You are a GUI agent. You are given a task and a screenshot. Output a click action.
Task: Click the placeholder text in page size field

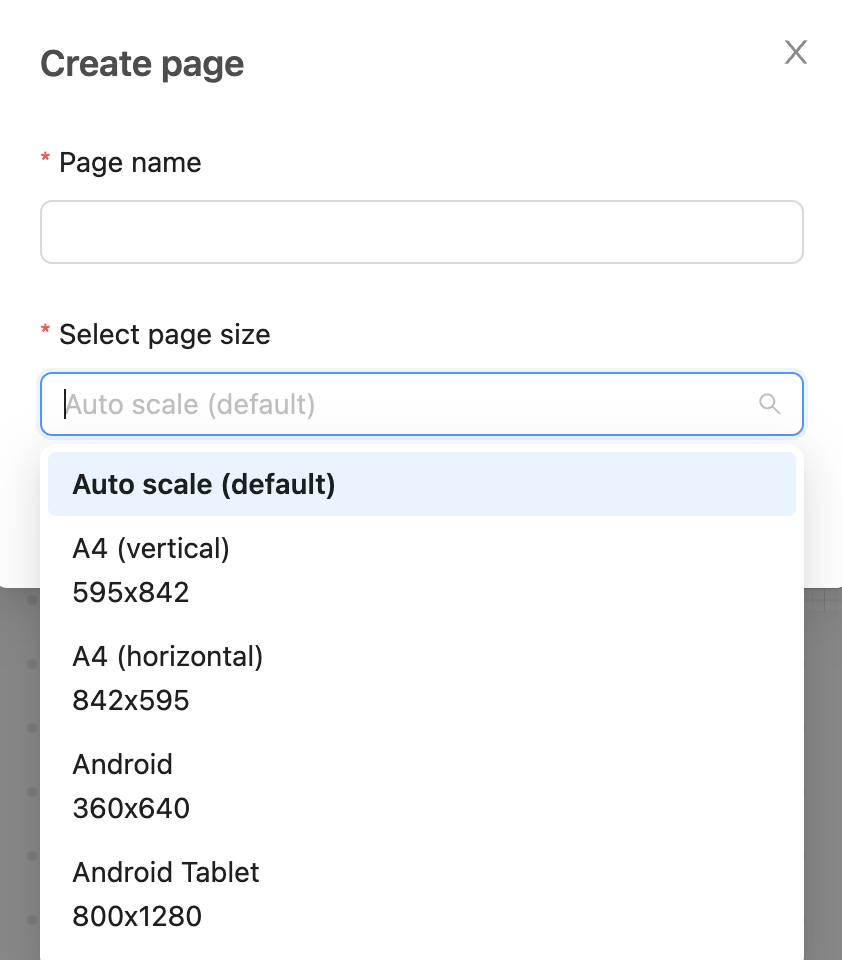191,404
